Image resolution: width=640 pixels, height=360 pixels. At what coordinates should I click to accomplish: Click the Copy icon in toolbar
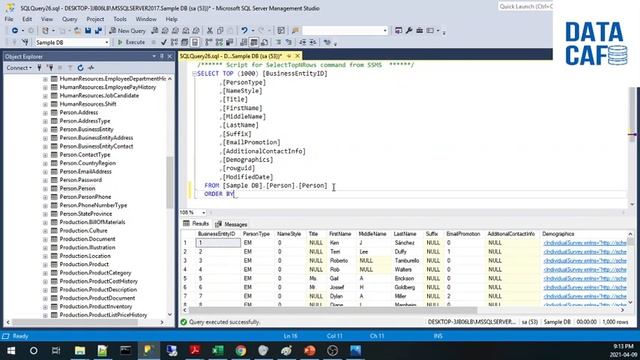click(x=220, y=31)
